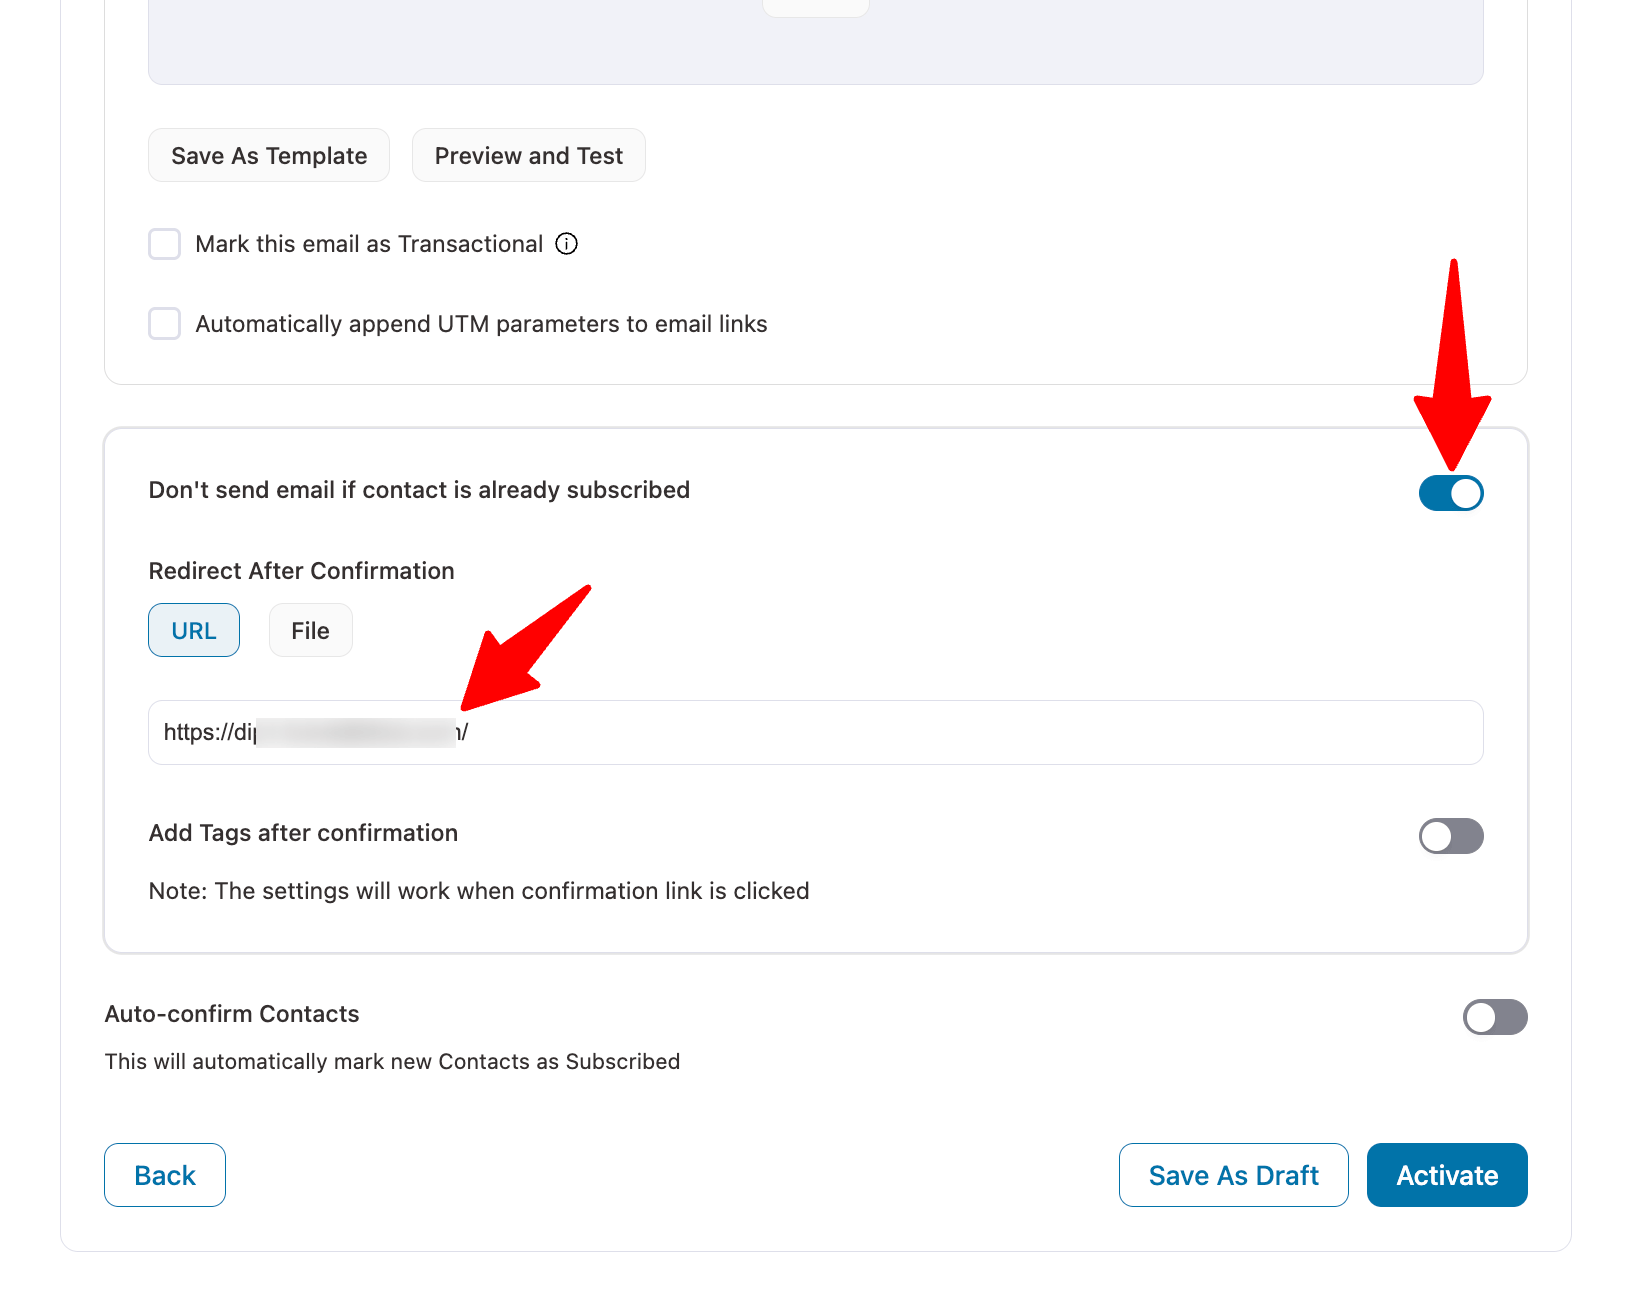Focus the redirect URL input field
1648x1314 pixels.
(816, 733)
